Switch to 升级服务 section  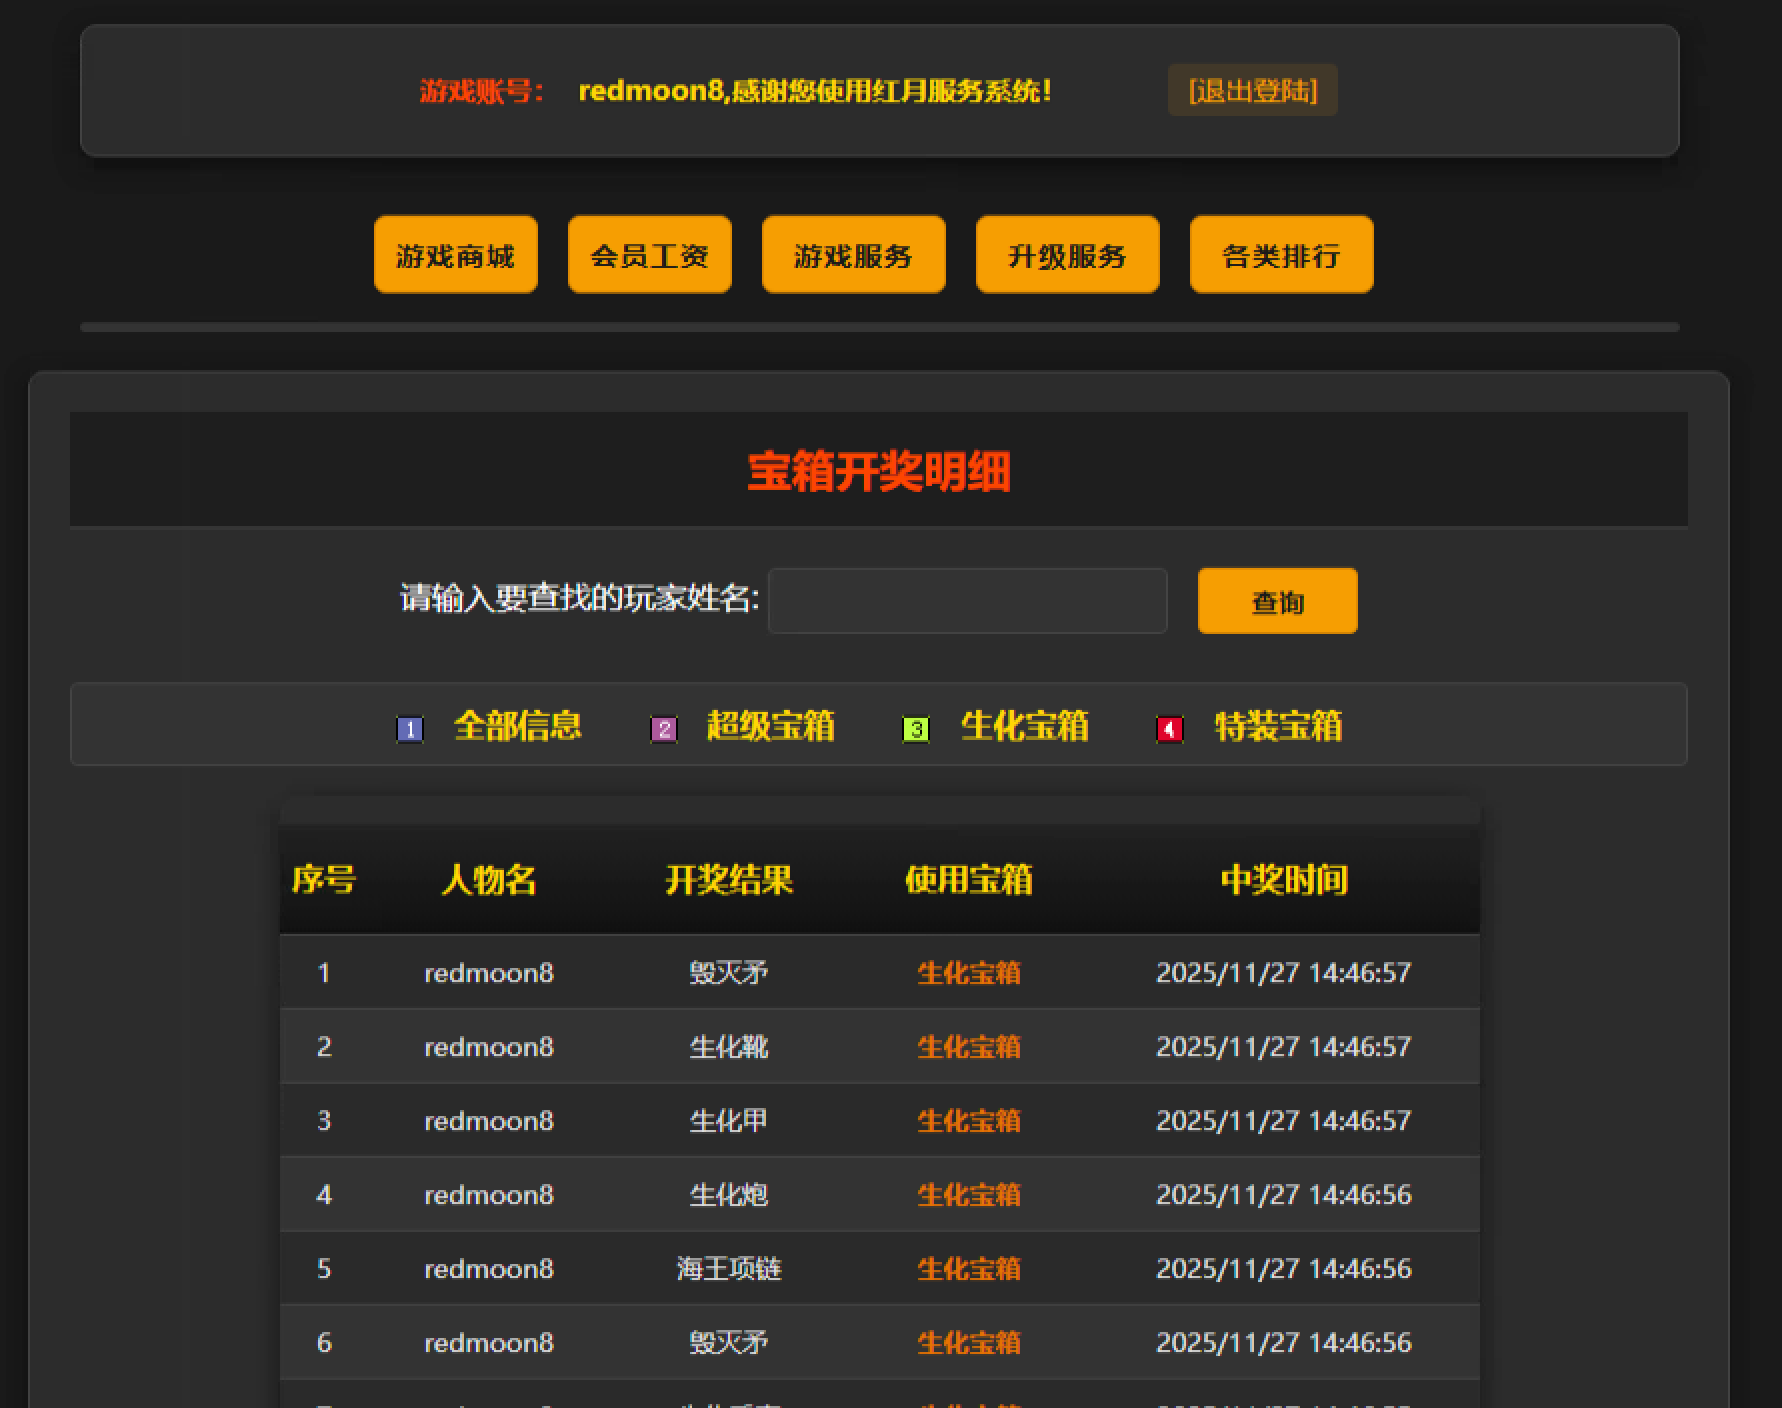1067,254
